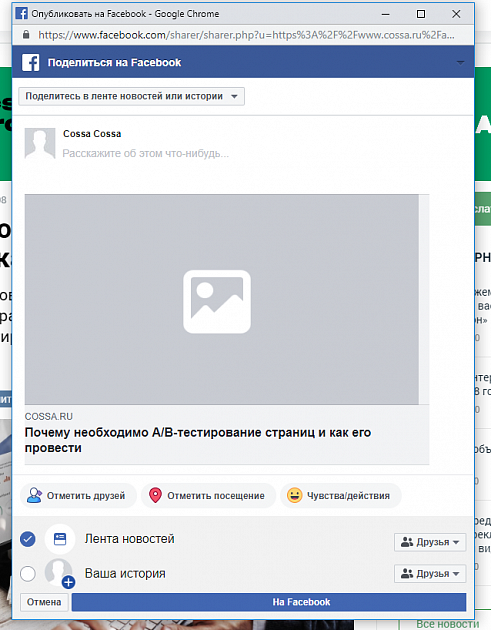This screenshot has width=491, height=630.
Task: Click 'Отметить друзей' button
Action: 78,495
